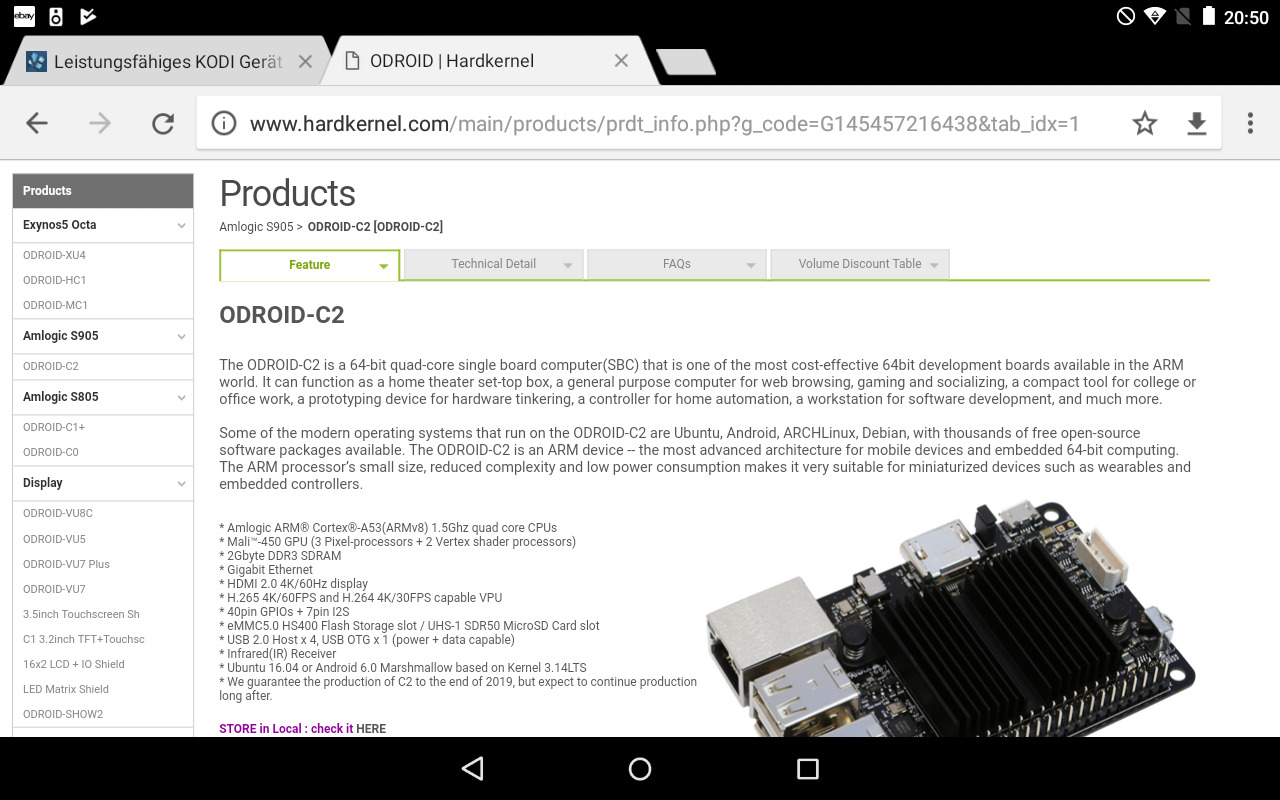Screen dimensions: 1280x800
Task: Open the checkmark store notification icon
Action: (x=88, y=16)
